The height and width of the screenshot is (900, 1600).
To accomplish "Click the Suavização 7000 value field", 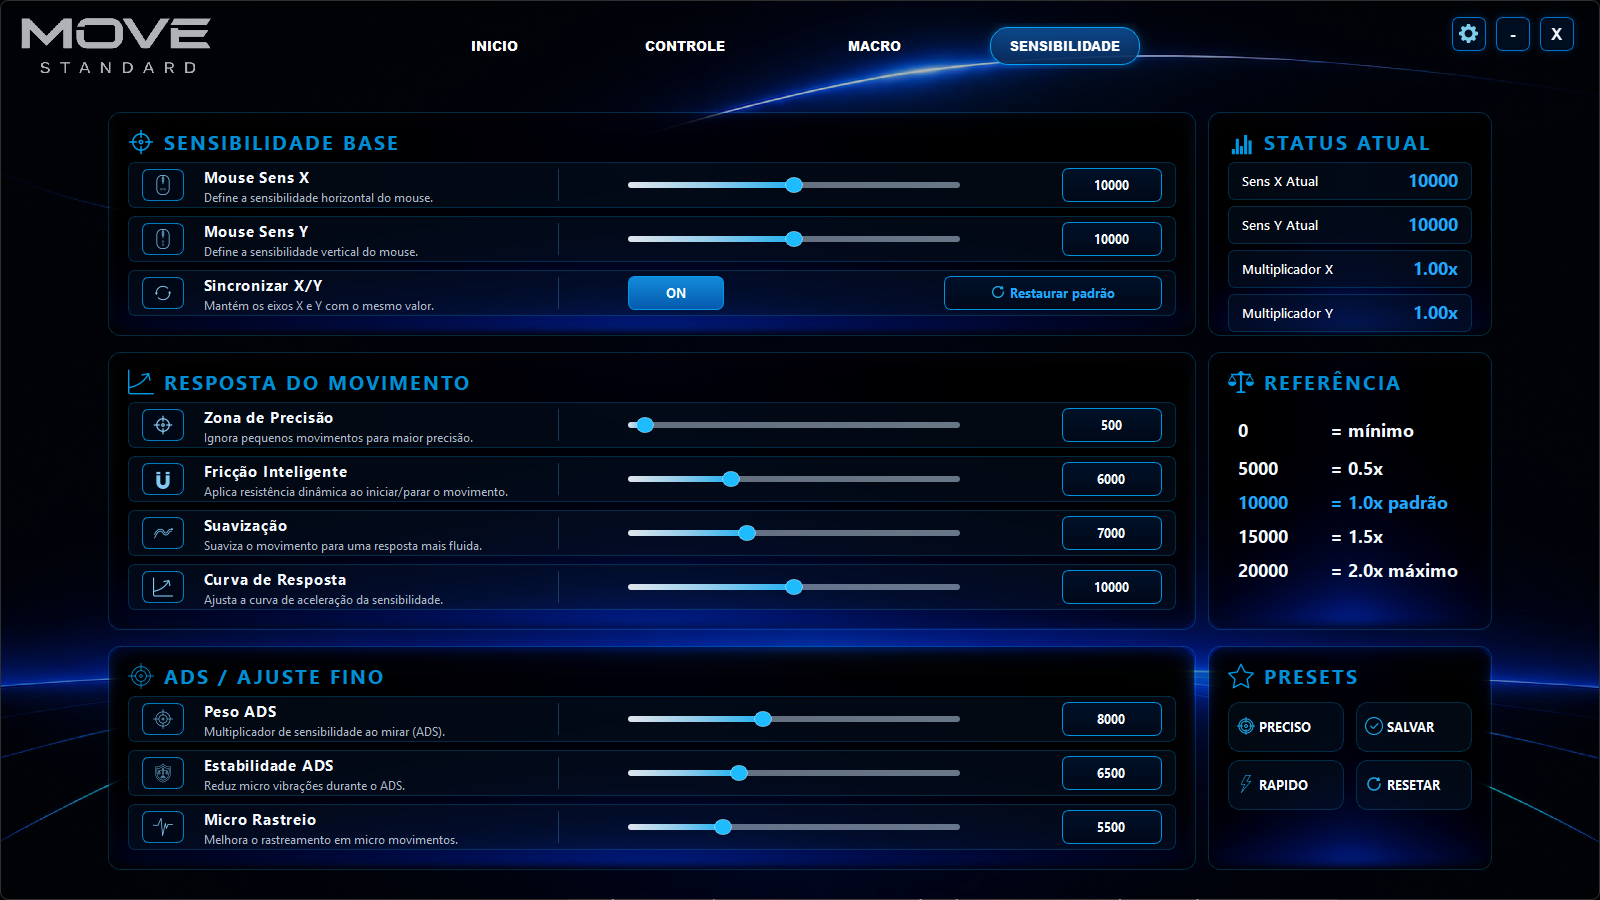I will pyautogui.click(x=1112, y=533).
